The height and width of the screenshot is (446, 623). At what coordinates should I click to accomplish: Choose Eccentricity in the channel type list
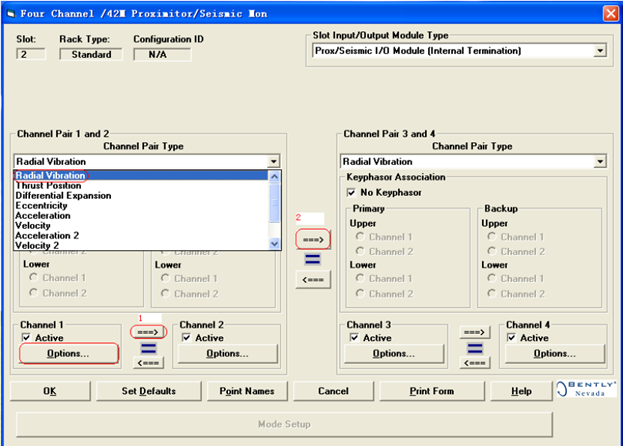coord(43,205)
